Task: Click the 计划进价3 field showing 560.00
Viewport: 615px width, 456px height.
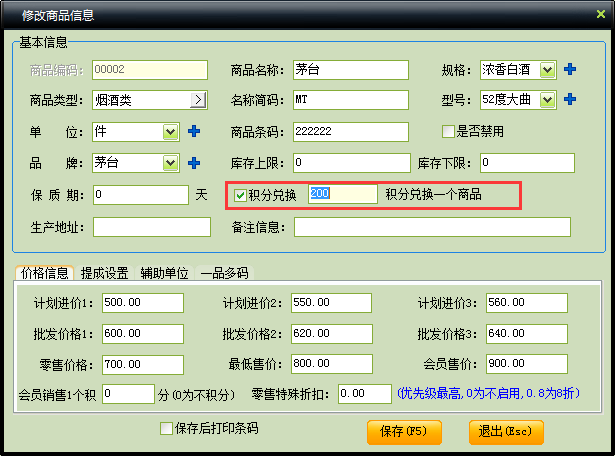Action: point(527,303)
